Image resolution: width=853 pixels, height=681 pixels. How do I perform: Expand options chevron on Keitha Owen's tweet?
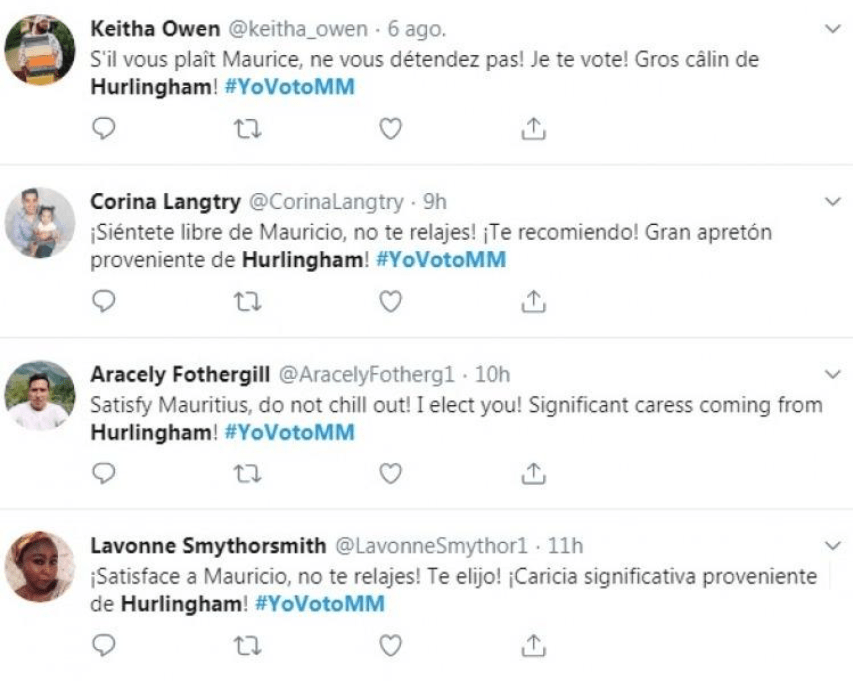pos(832,30)
